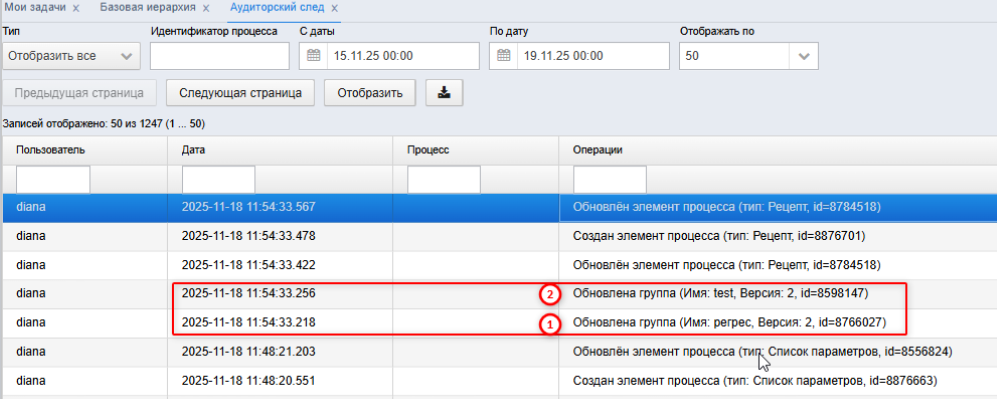Viewport: 997px width, 399px height.
Task: Click diana in the 11:48:20.551 row
Action: coord(31,381)
